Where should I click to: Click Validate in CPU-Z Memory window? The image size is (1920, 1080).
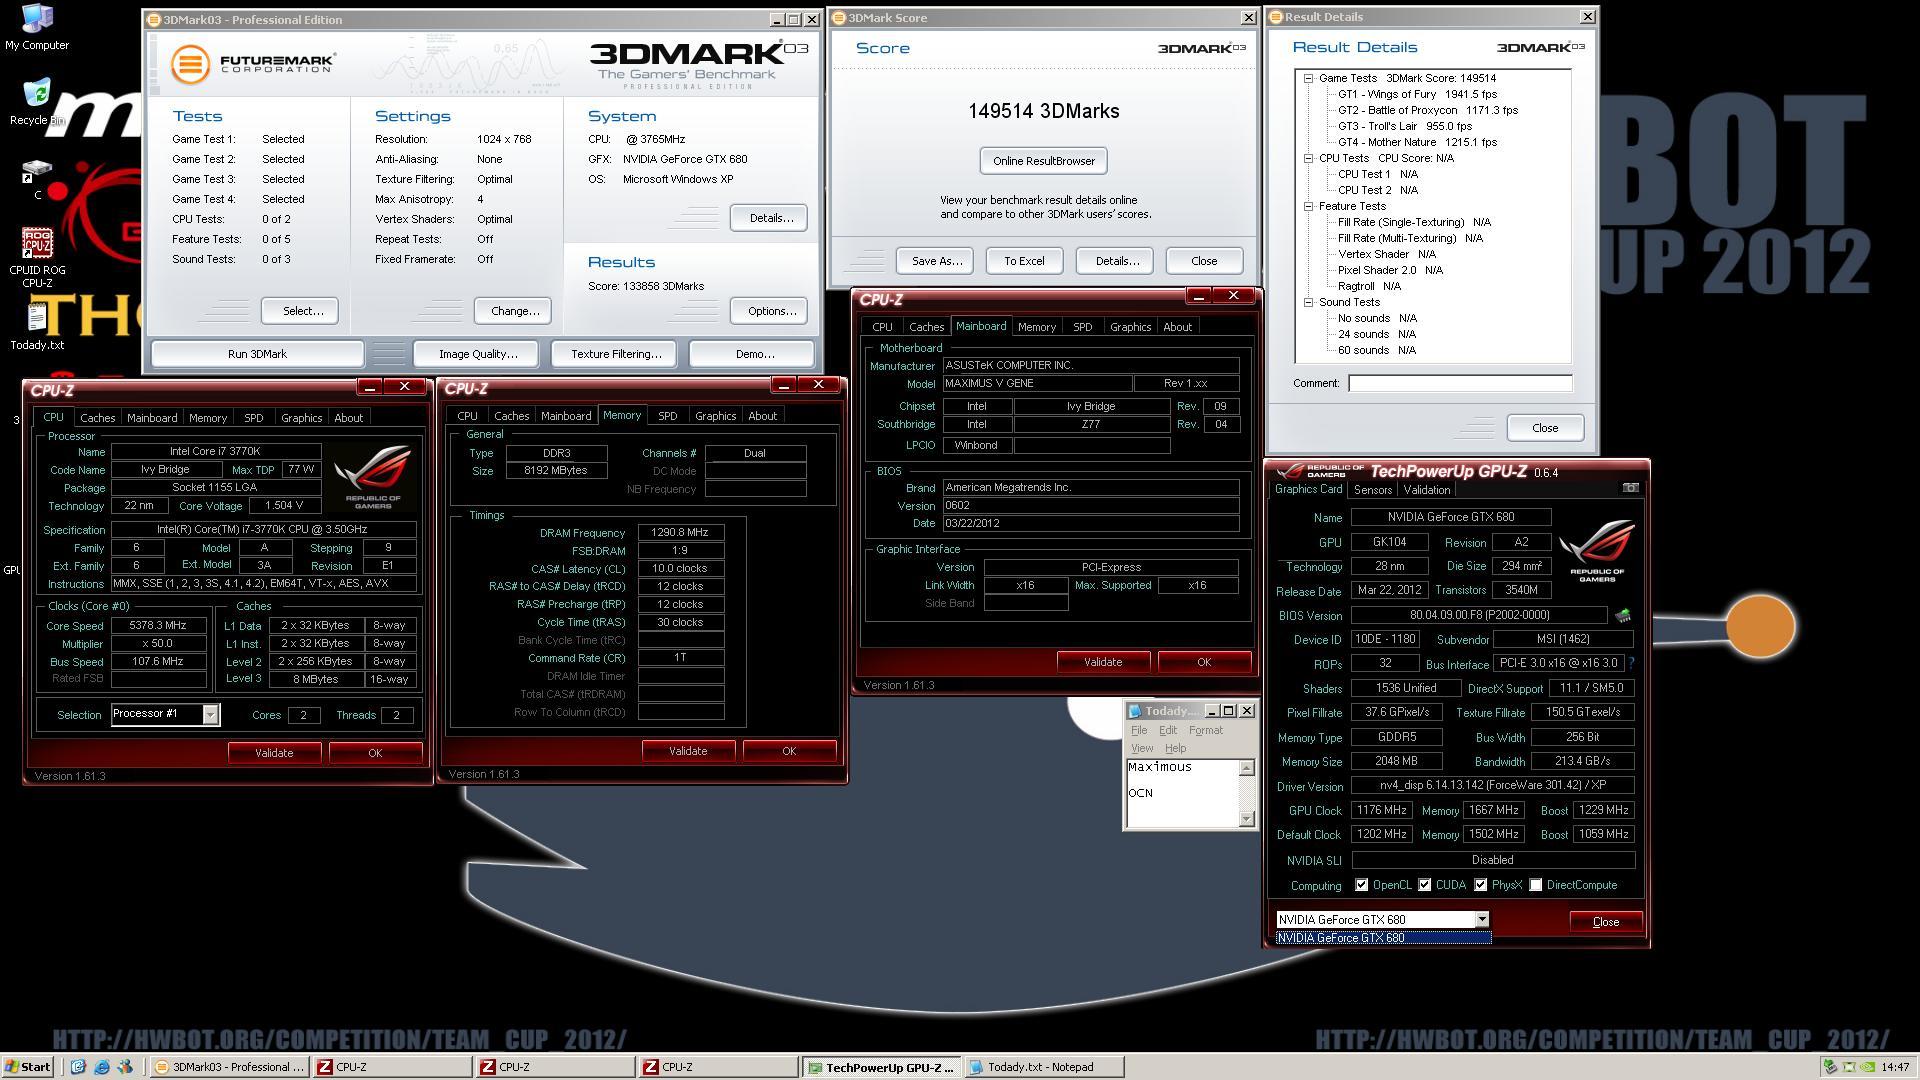[x=688, y=751]
